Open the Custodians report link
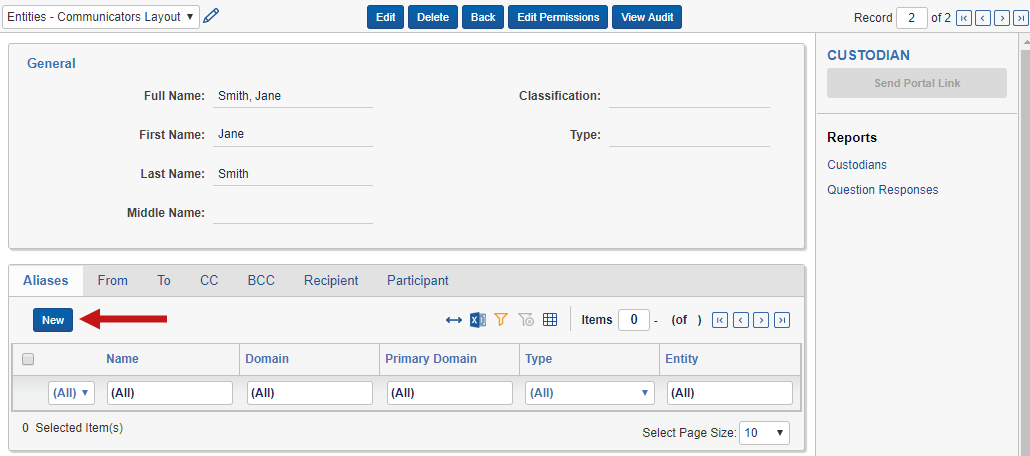The height and width of the screenshot is (456, 1030). pos(857,164)
